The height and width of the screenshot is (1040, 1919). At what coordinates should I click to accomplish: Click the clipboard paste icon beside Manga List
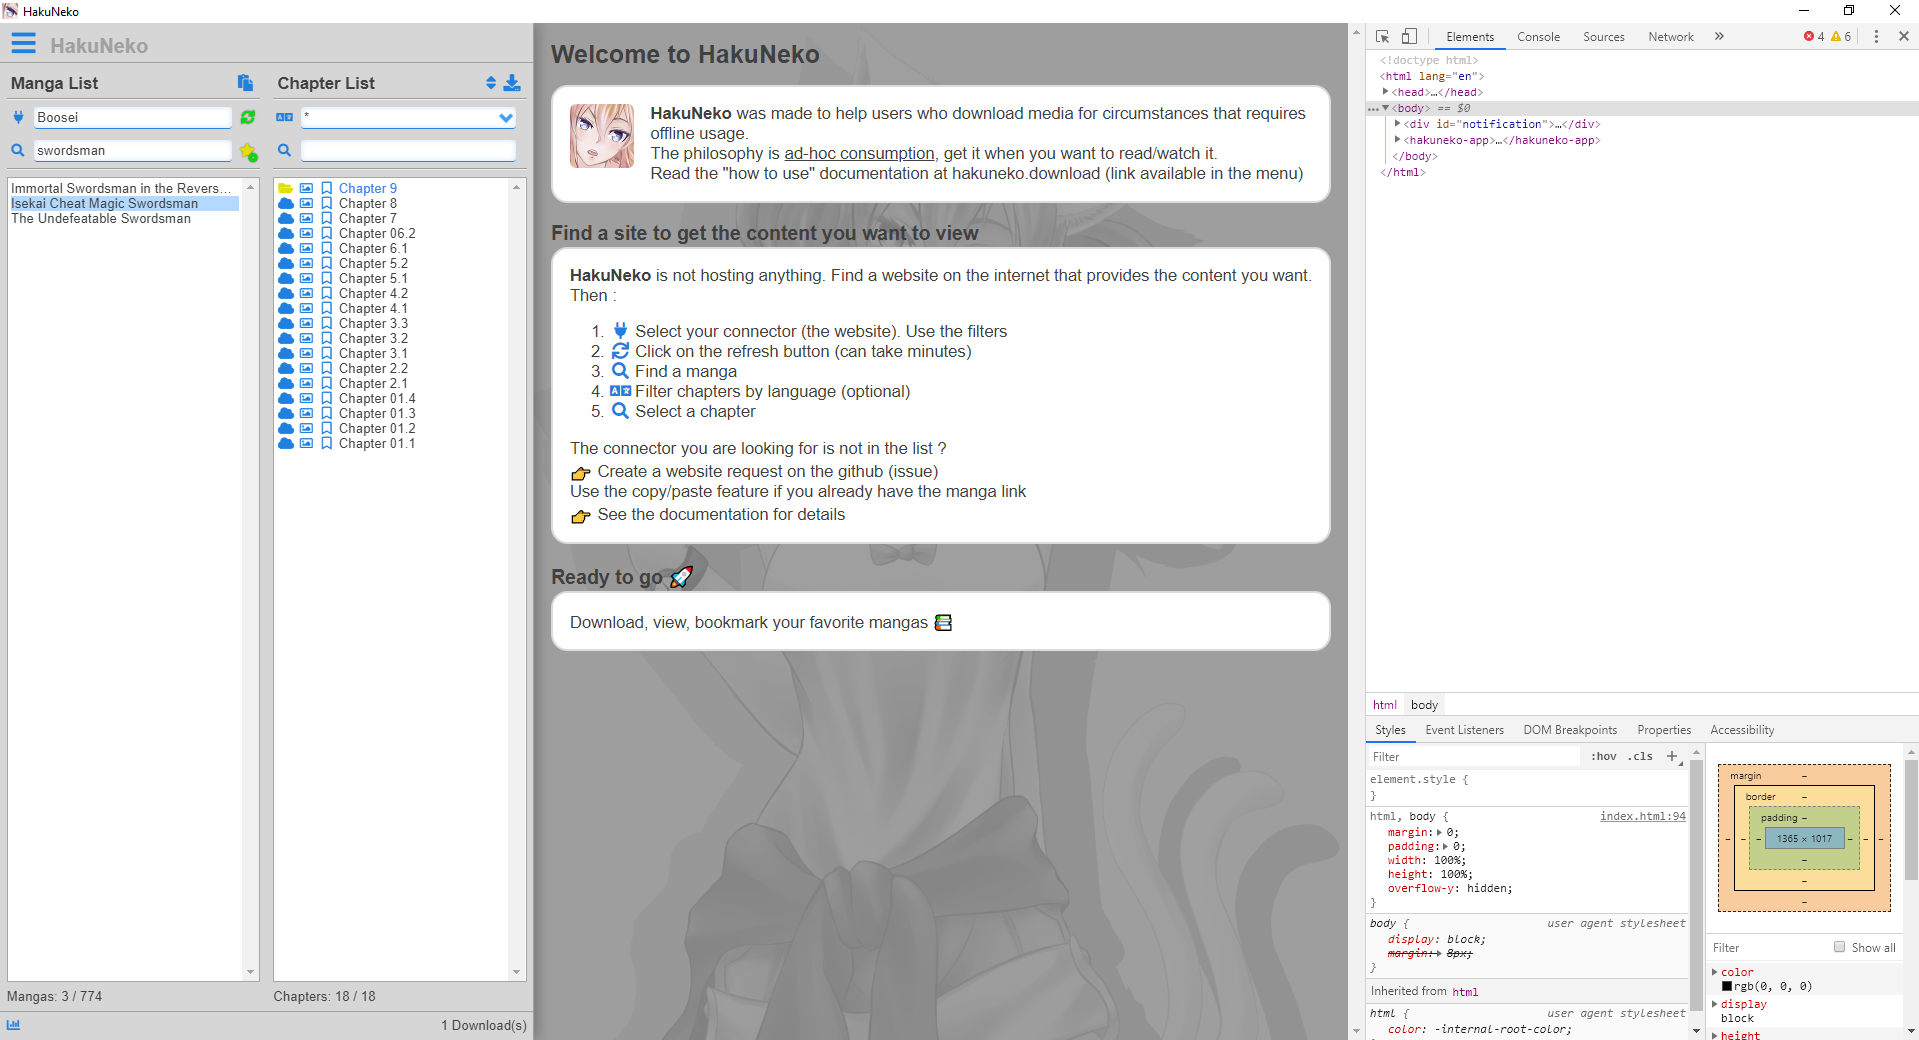[x=245, y=83]
